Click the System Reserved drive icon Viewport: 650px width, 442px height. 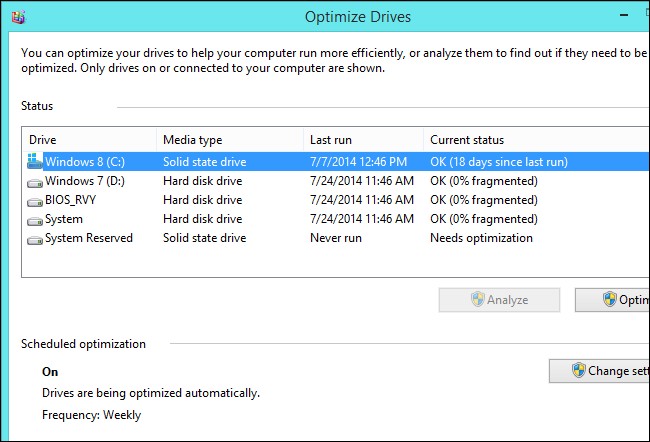[35, 240]
